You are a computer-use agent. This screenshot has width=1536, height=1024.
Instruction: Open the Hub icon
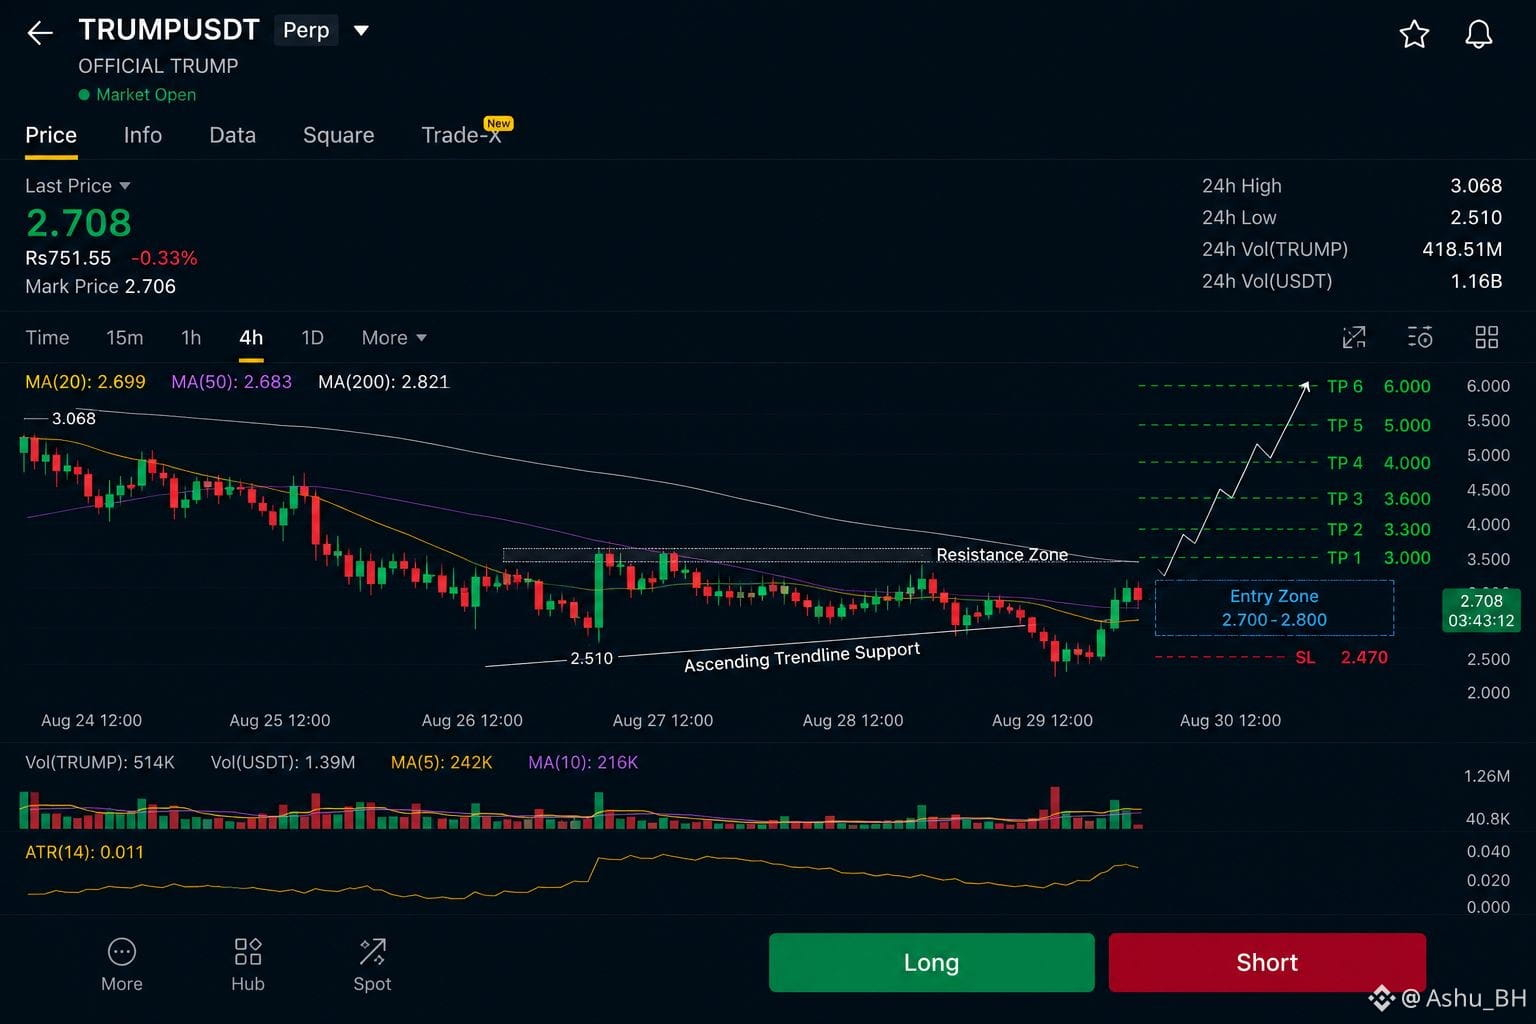click(x=248, y=951)
